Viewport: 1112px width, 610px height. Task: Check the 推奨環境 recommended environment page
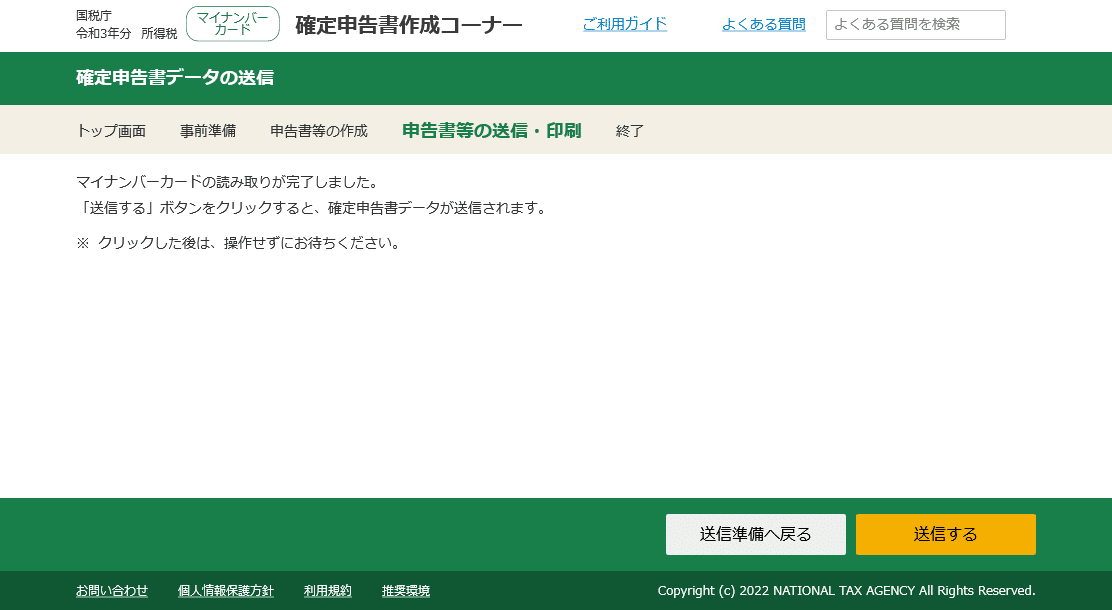(404, 591)
